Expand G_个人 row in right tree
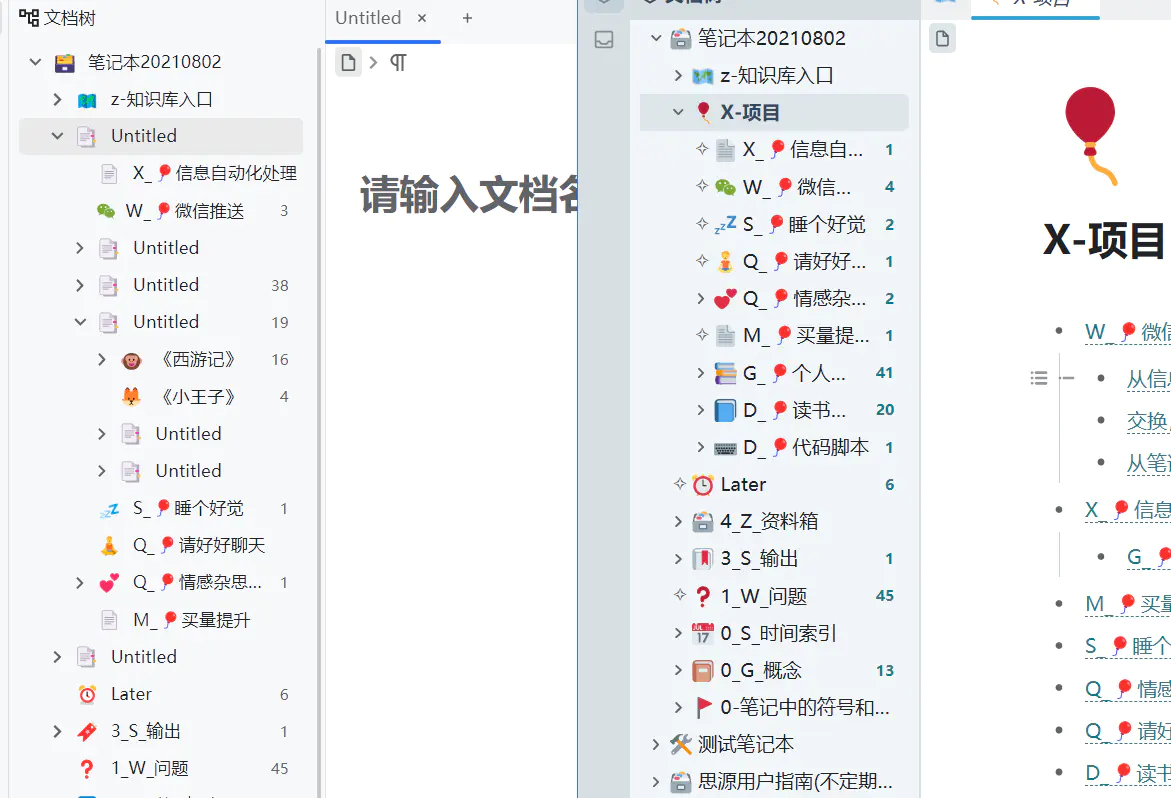 click(x=701, y=372)
